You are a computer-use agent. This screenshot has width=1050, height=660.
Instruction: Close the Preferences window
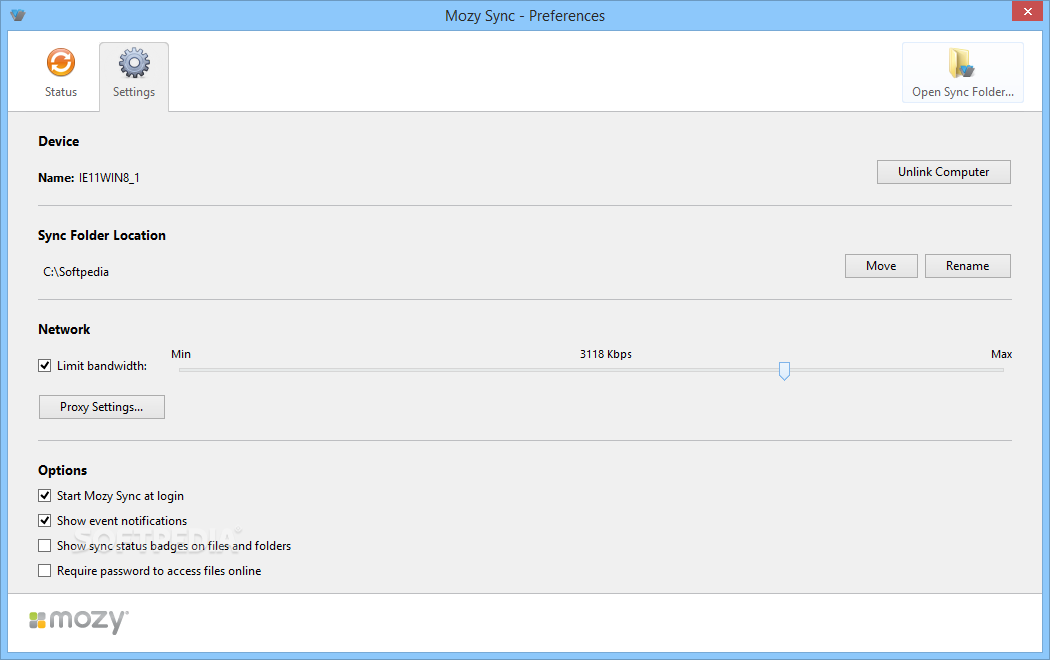pyautogui.click(x=1027, y=11)
